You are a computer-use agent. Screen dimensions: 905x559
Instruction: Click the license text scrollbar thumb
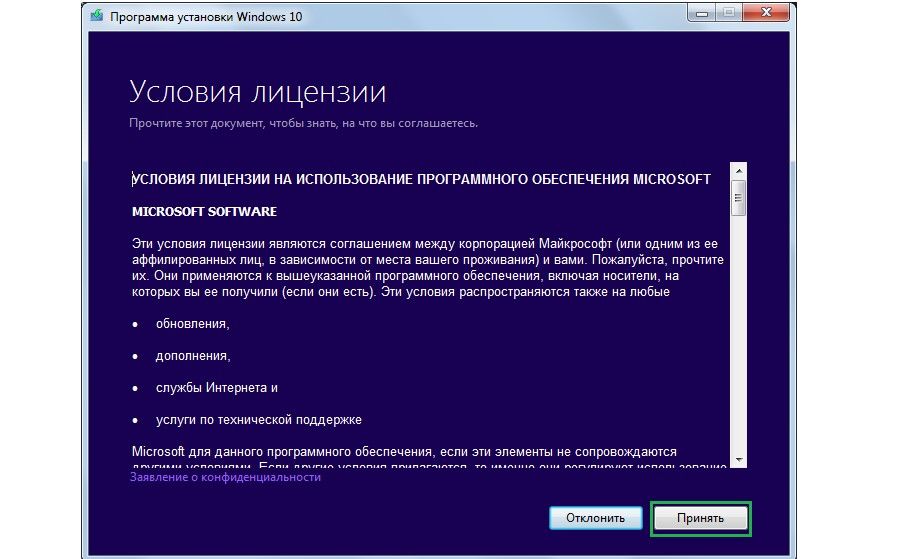click(738, 198)
